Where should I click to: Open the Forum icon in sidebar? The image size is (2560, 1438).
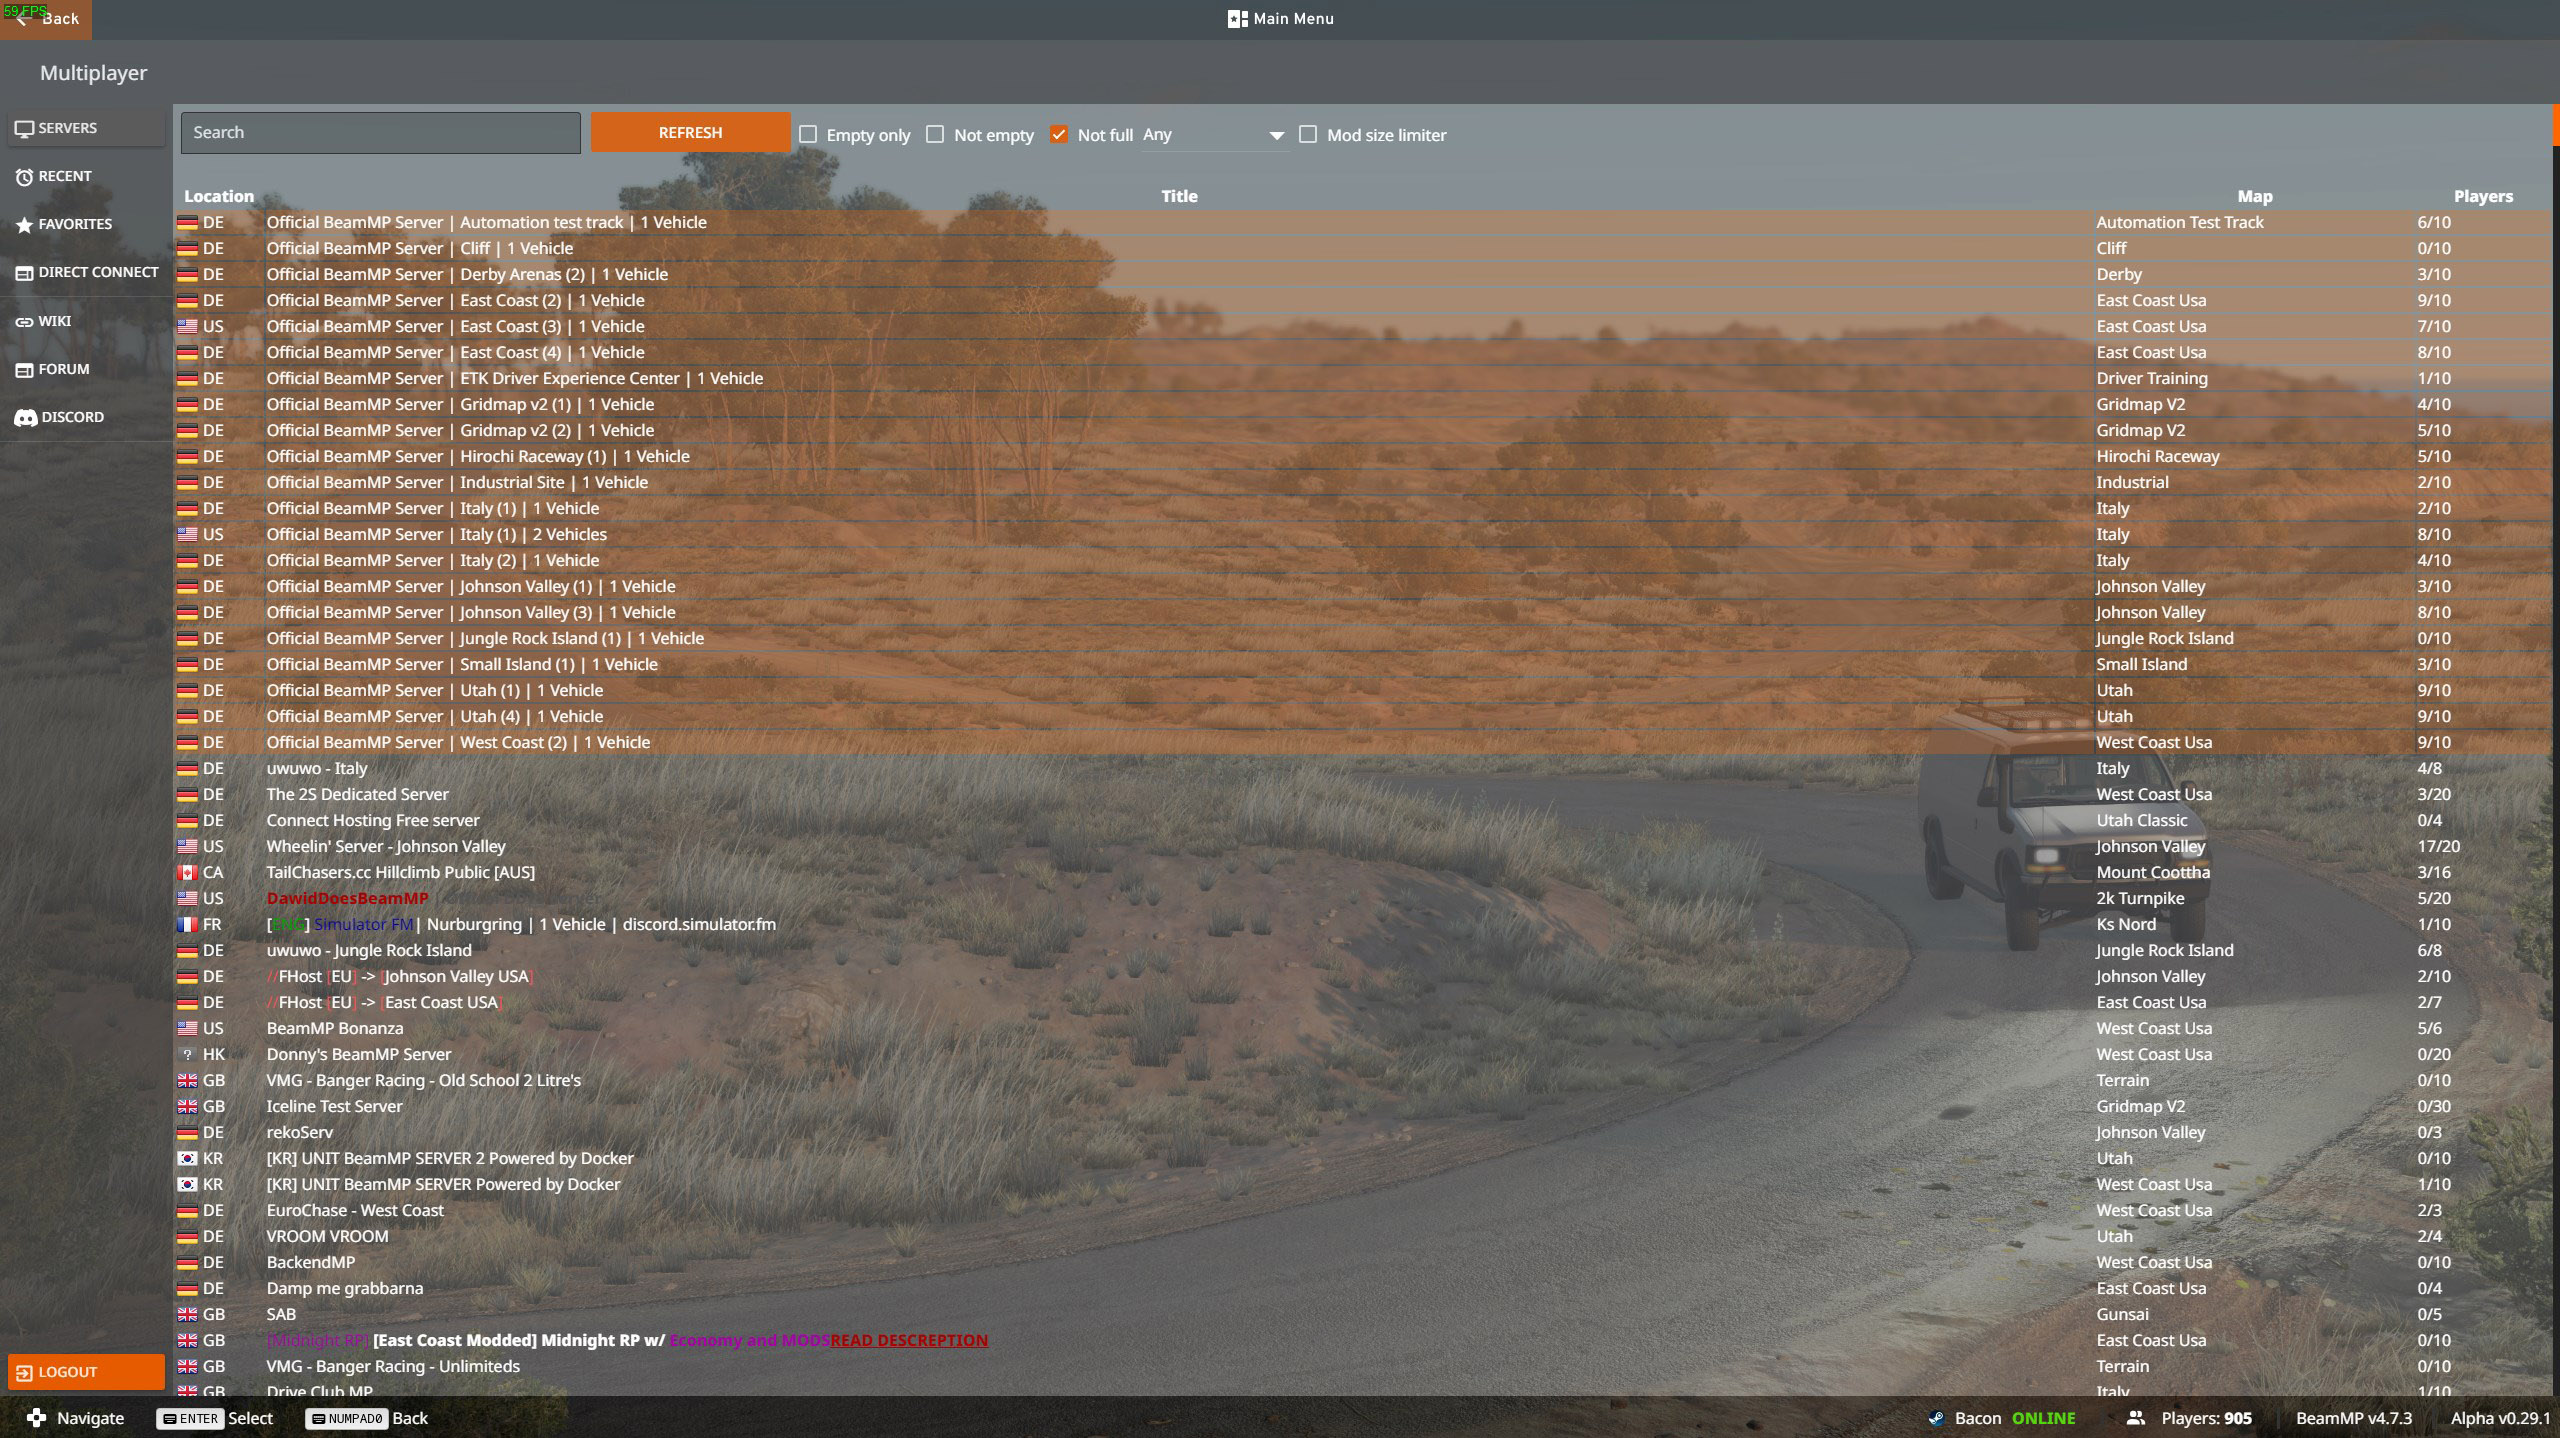coord(24,370)
